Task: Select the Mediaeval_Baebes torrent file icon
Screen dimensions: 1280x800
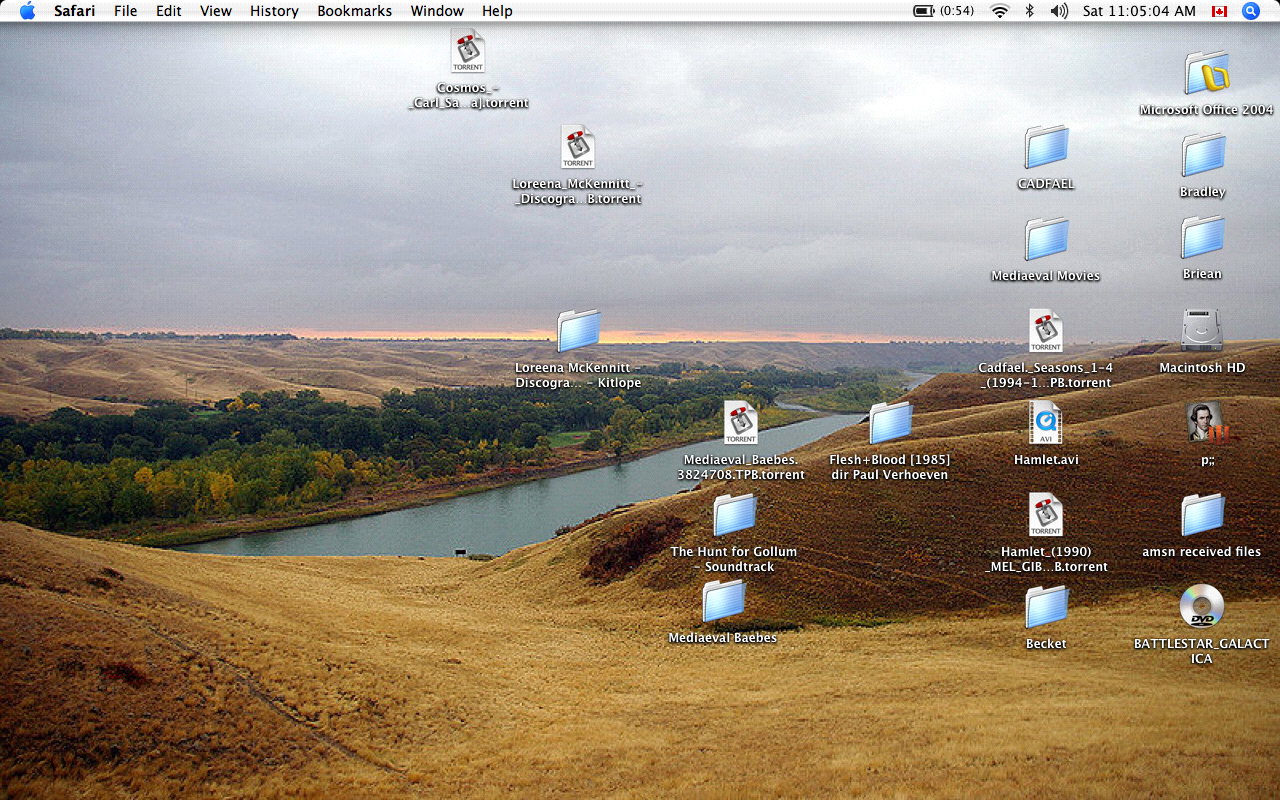Action: (741, 423)
